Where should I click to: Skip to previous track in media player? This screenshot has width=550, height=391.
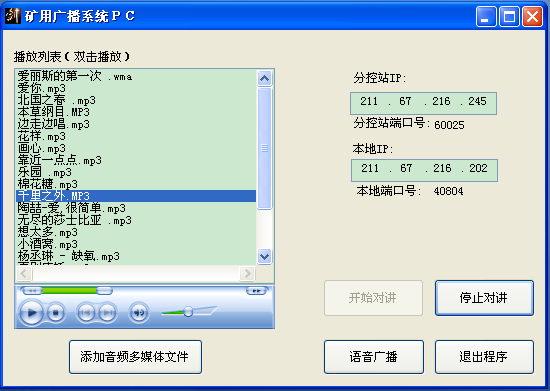pyautogui.click(x=86, y=312)
